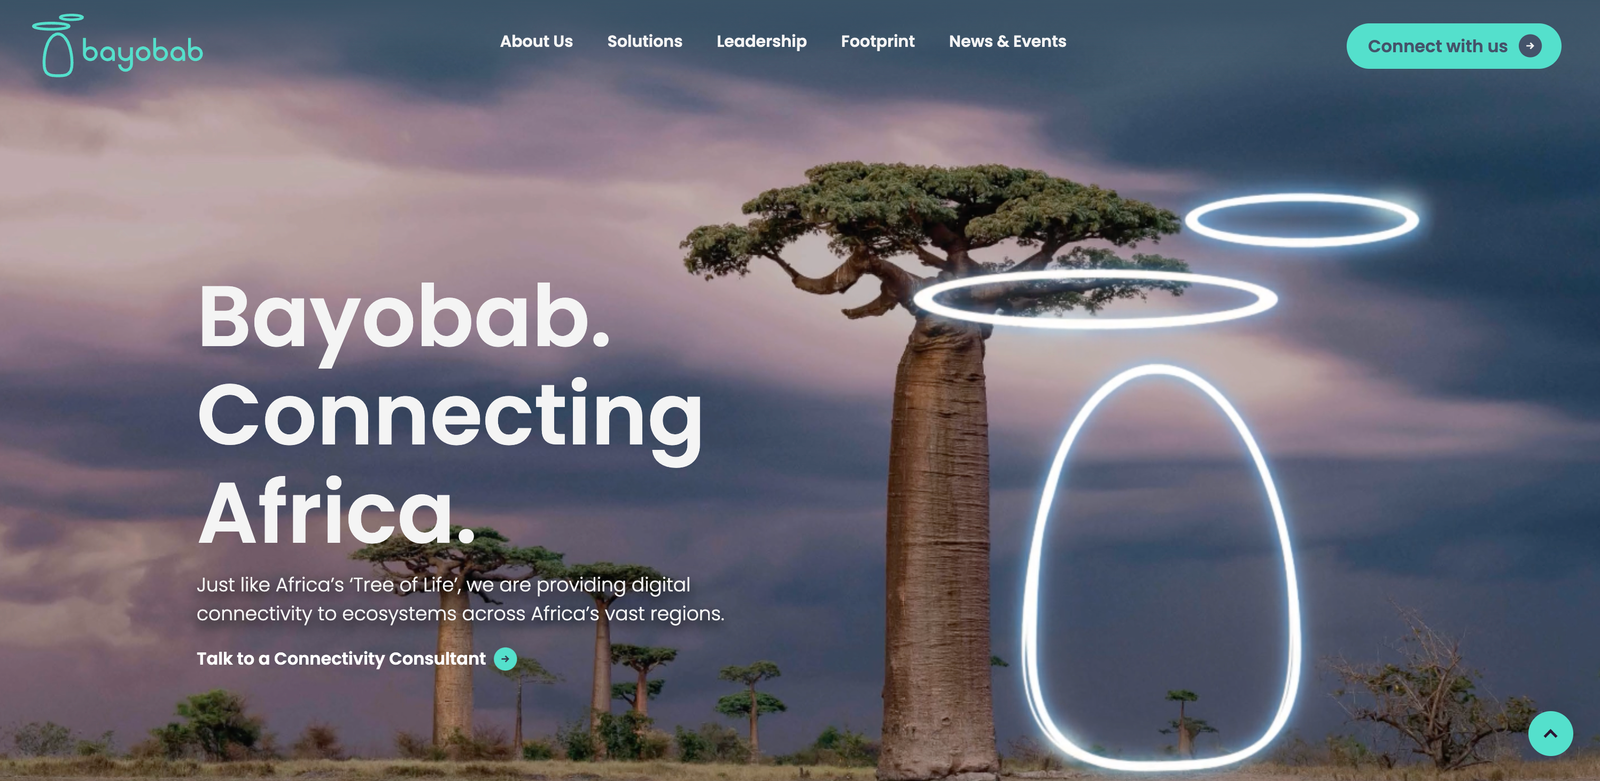The height and width of the screenshot is (781, 1600).
Task: Click the scroll-to-top chevron button
Action: (1550, 733)
